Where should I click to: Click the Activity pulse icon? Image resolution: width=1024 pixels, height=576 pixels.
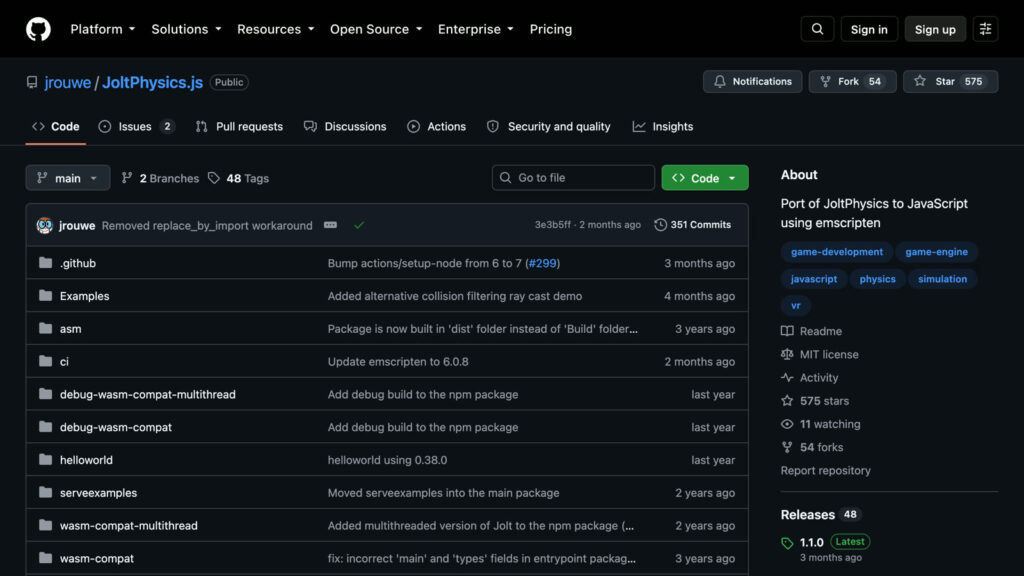point(787,377)
